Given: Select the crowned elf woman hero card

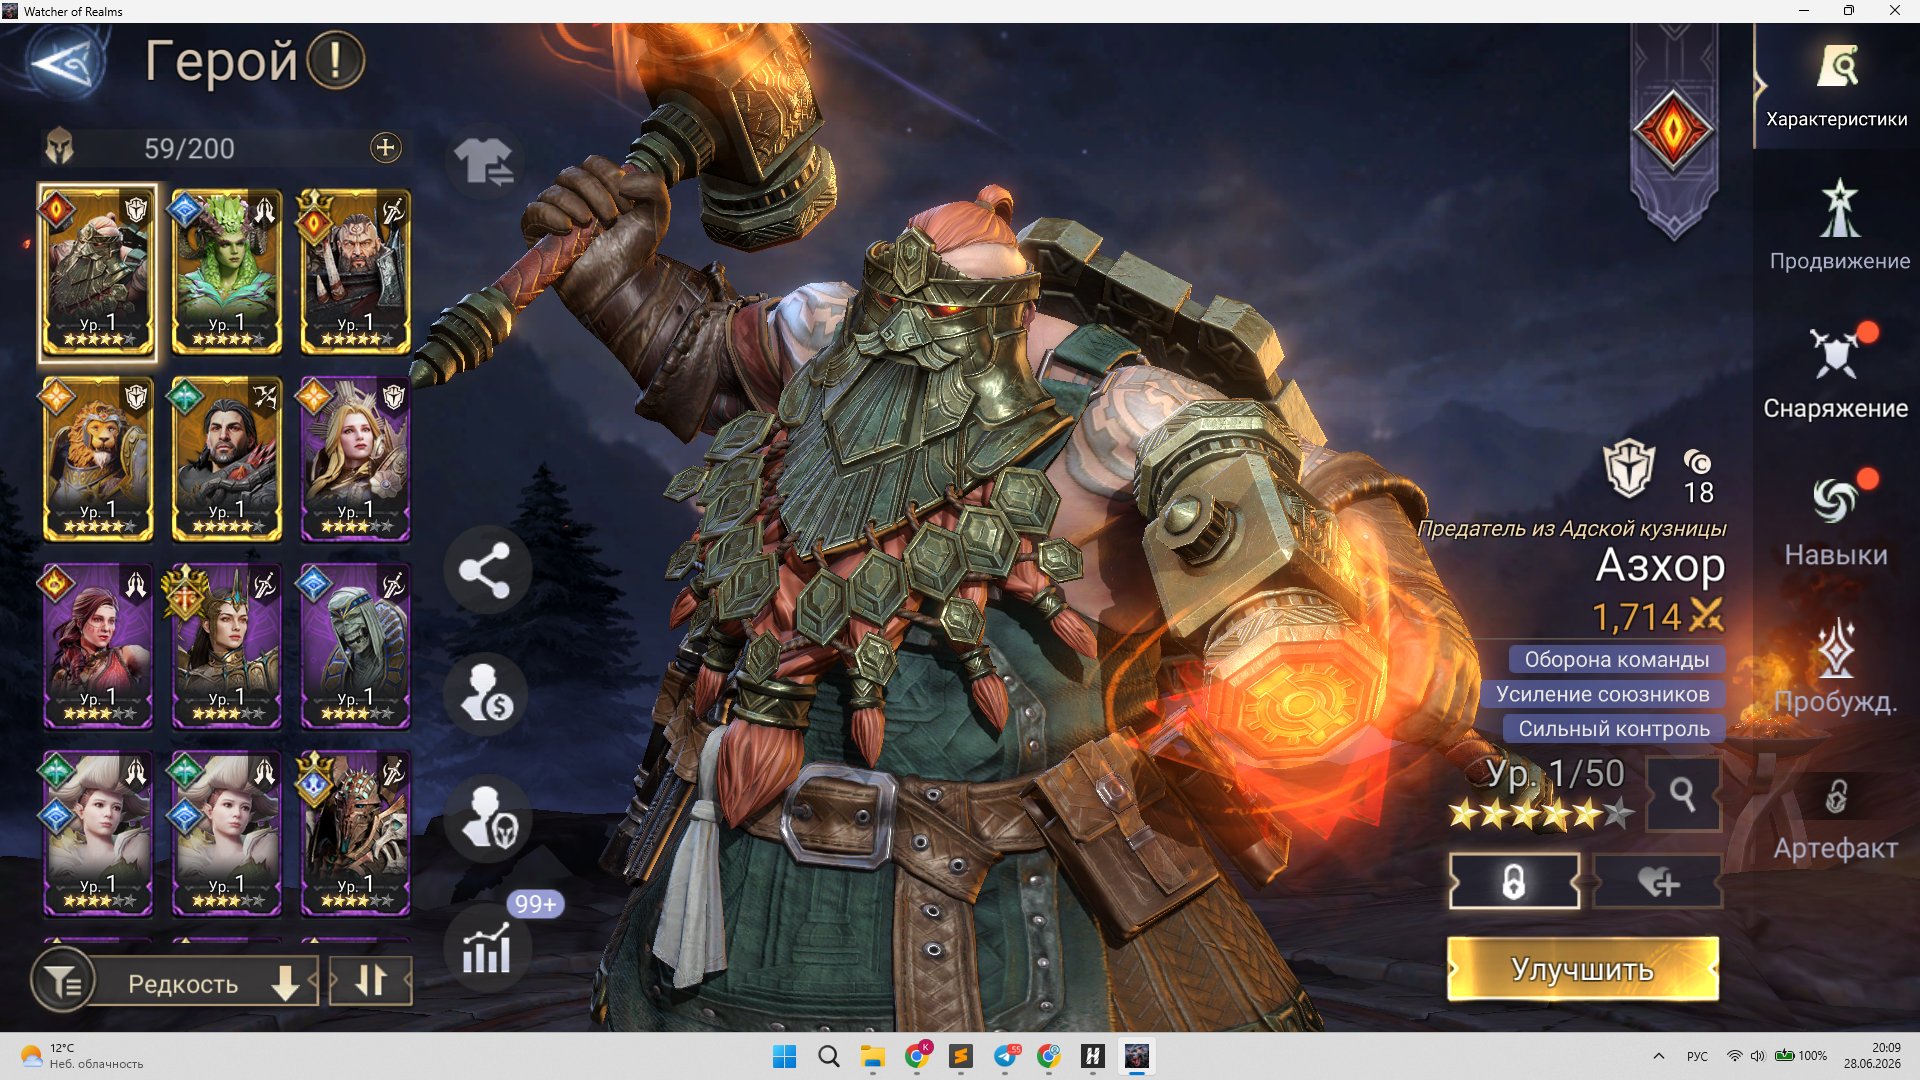Looking at the screenshot, I should point(227,646).
